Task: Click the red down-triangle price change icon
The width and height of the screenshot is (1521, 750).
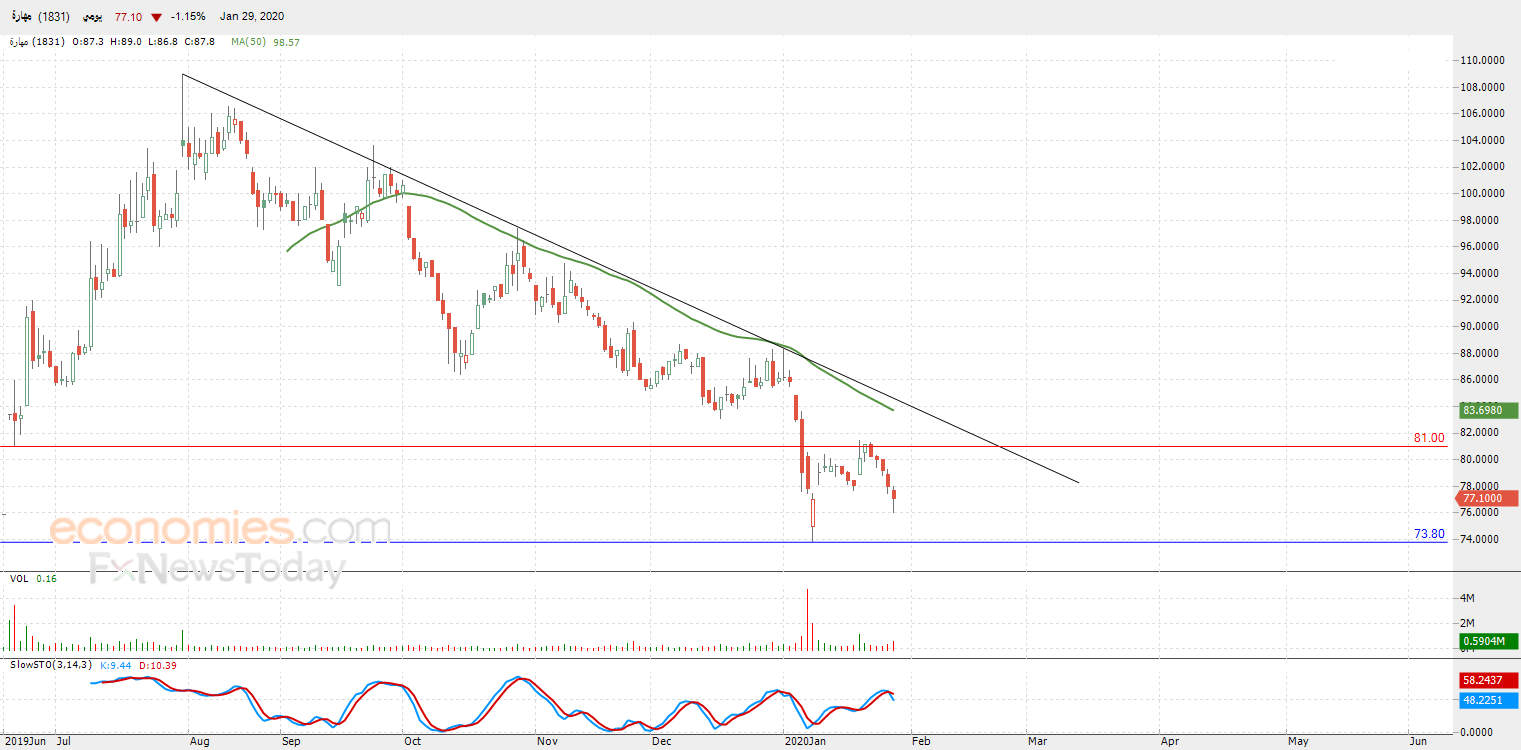Action: 157,17
